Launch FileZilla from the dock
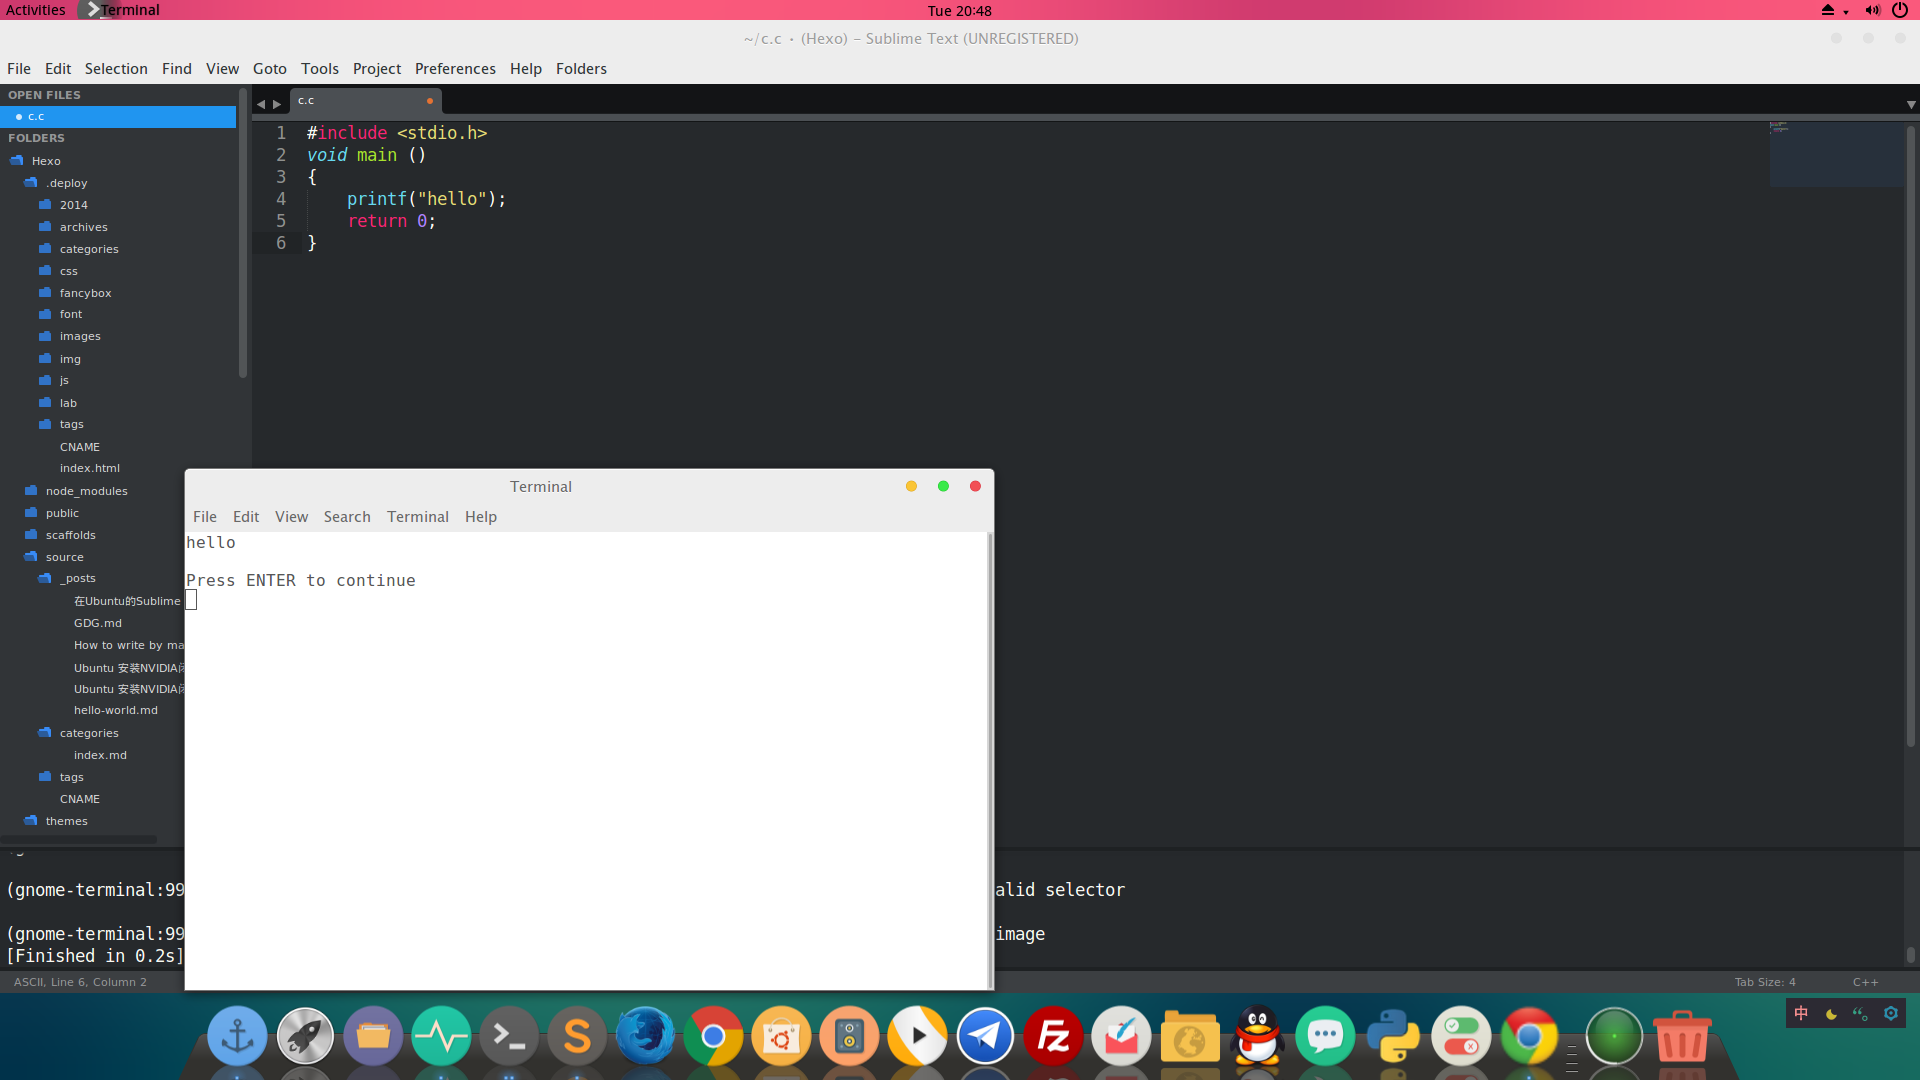 [1053, 1036]
